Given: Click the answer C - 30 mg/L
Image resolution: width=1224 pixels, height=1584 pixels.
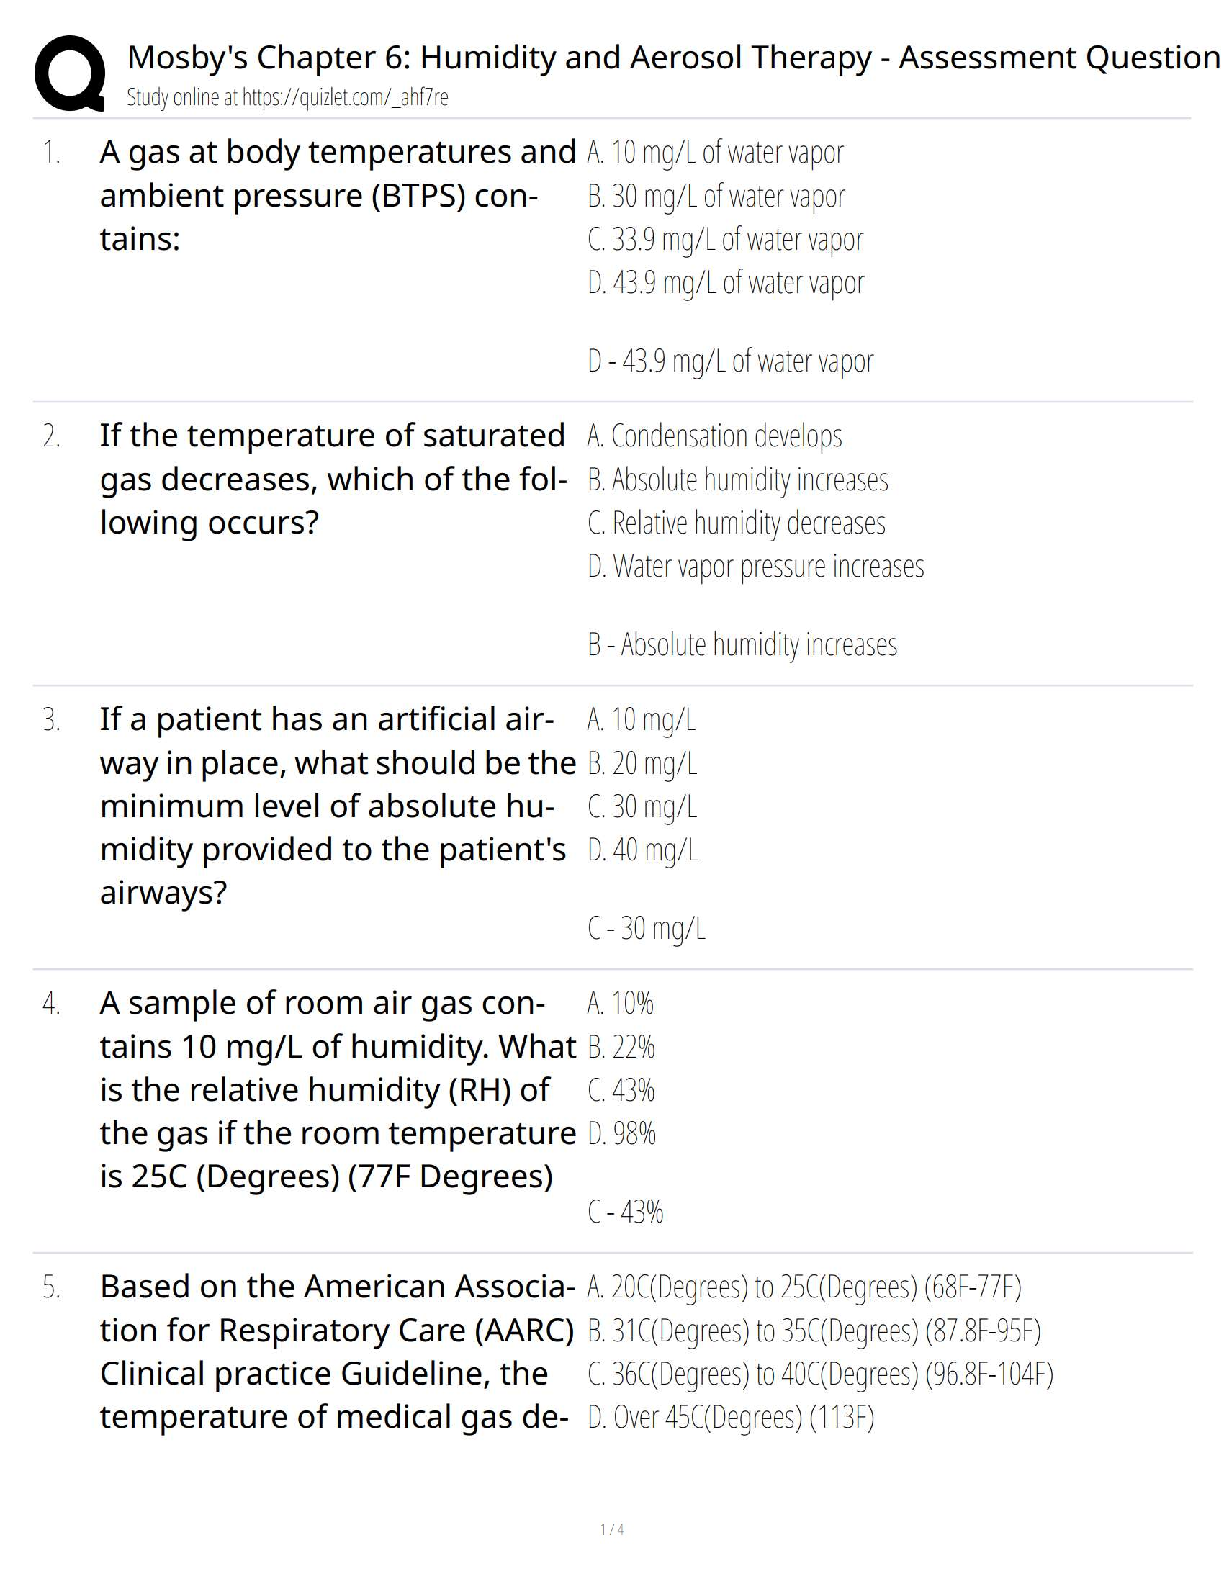Looking at the screenshot, I should (646, 929).
